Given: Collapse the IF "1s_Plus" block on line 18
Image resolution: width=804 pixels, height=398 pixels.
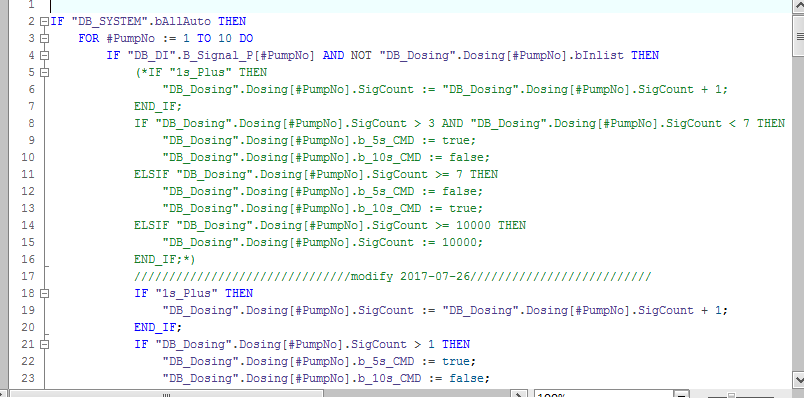Looking at the screenshot, I should pyautogui.click(x=44, y=293).
